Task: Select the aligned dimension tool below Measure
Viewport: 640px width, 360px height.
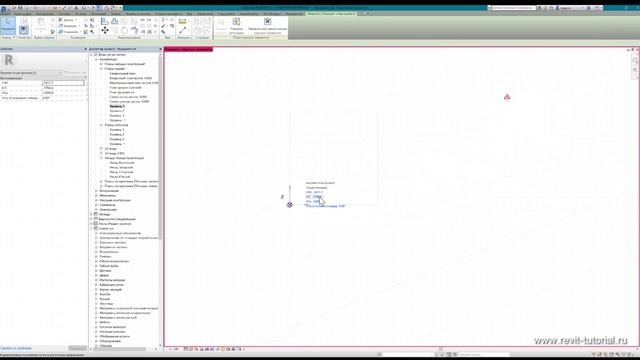Action: 182,30
